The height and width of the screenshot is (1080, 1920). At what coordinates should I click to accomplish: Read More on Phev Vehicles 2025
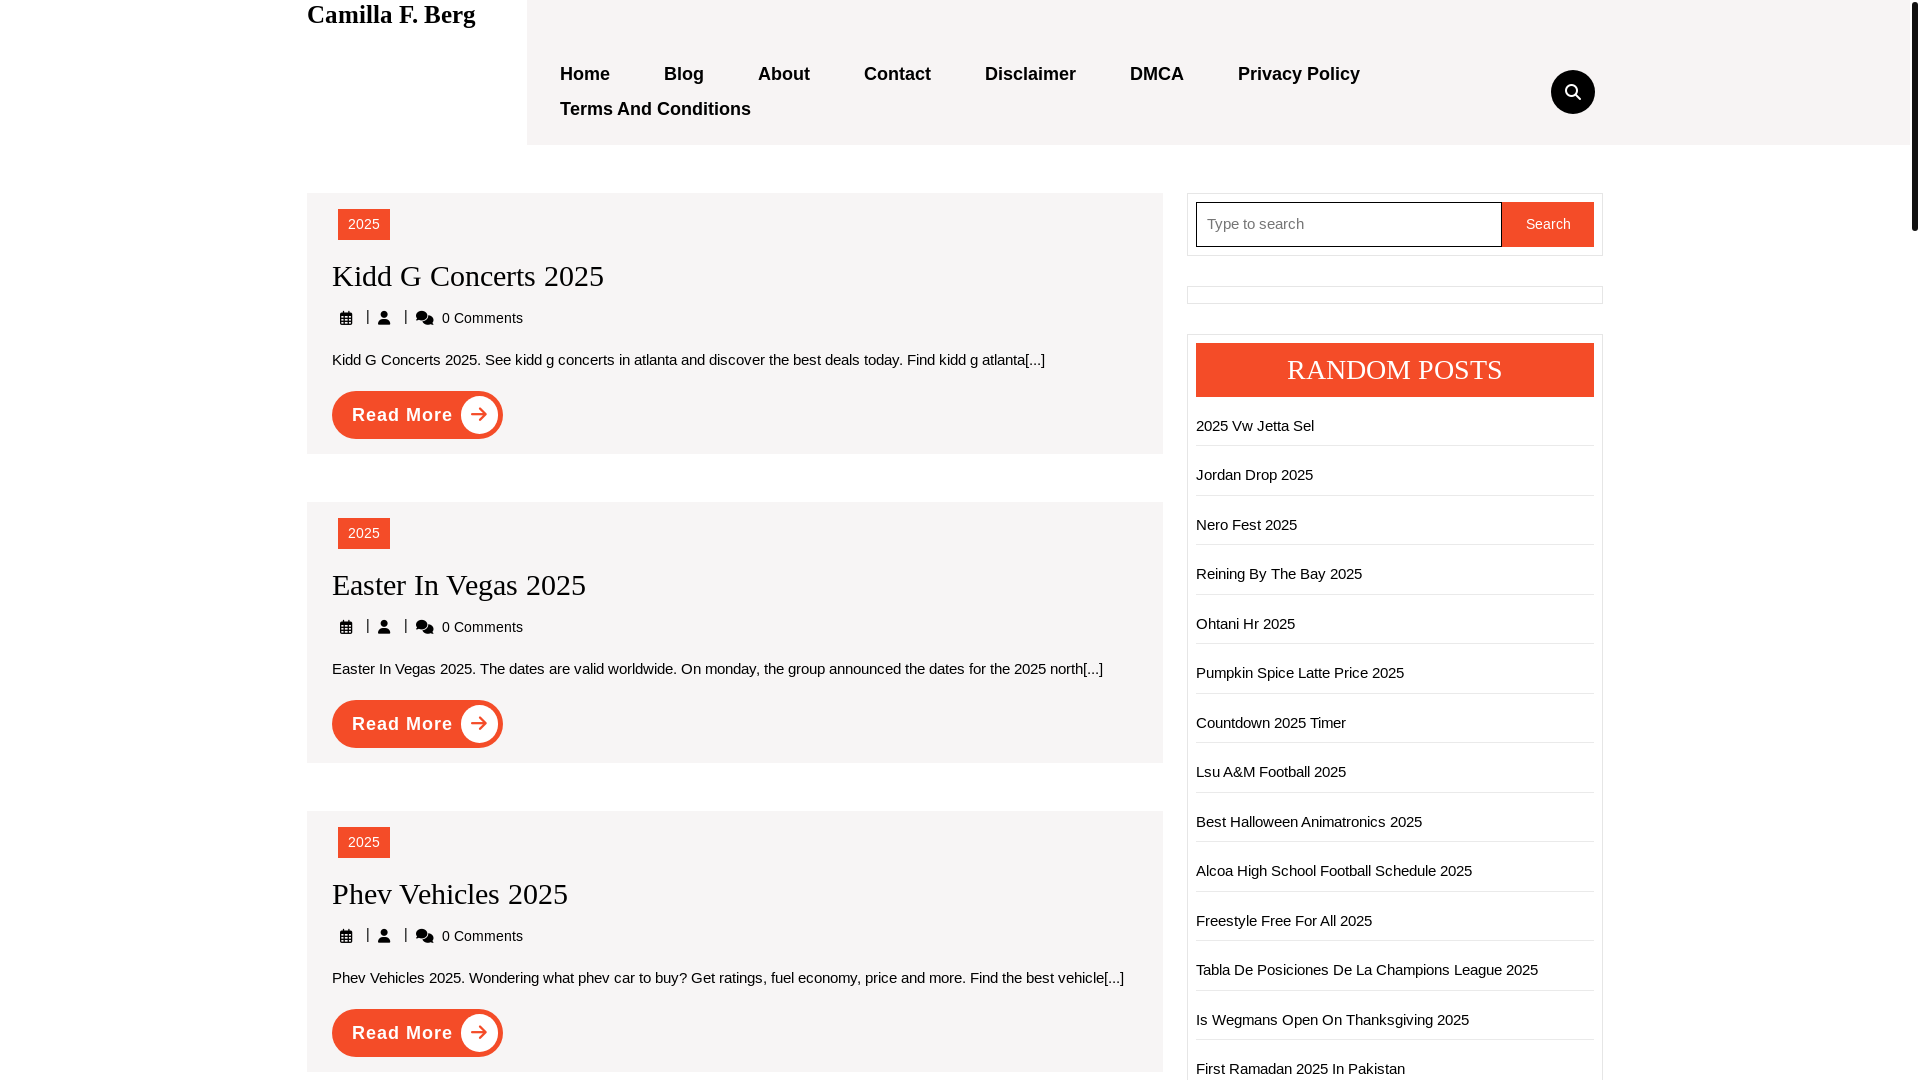[x=417, y=1033]
